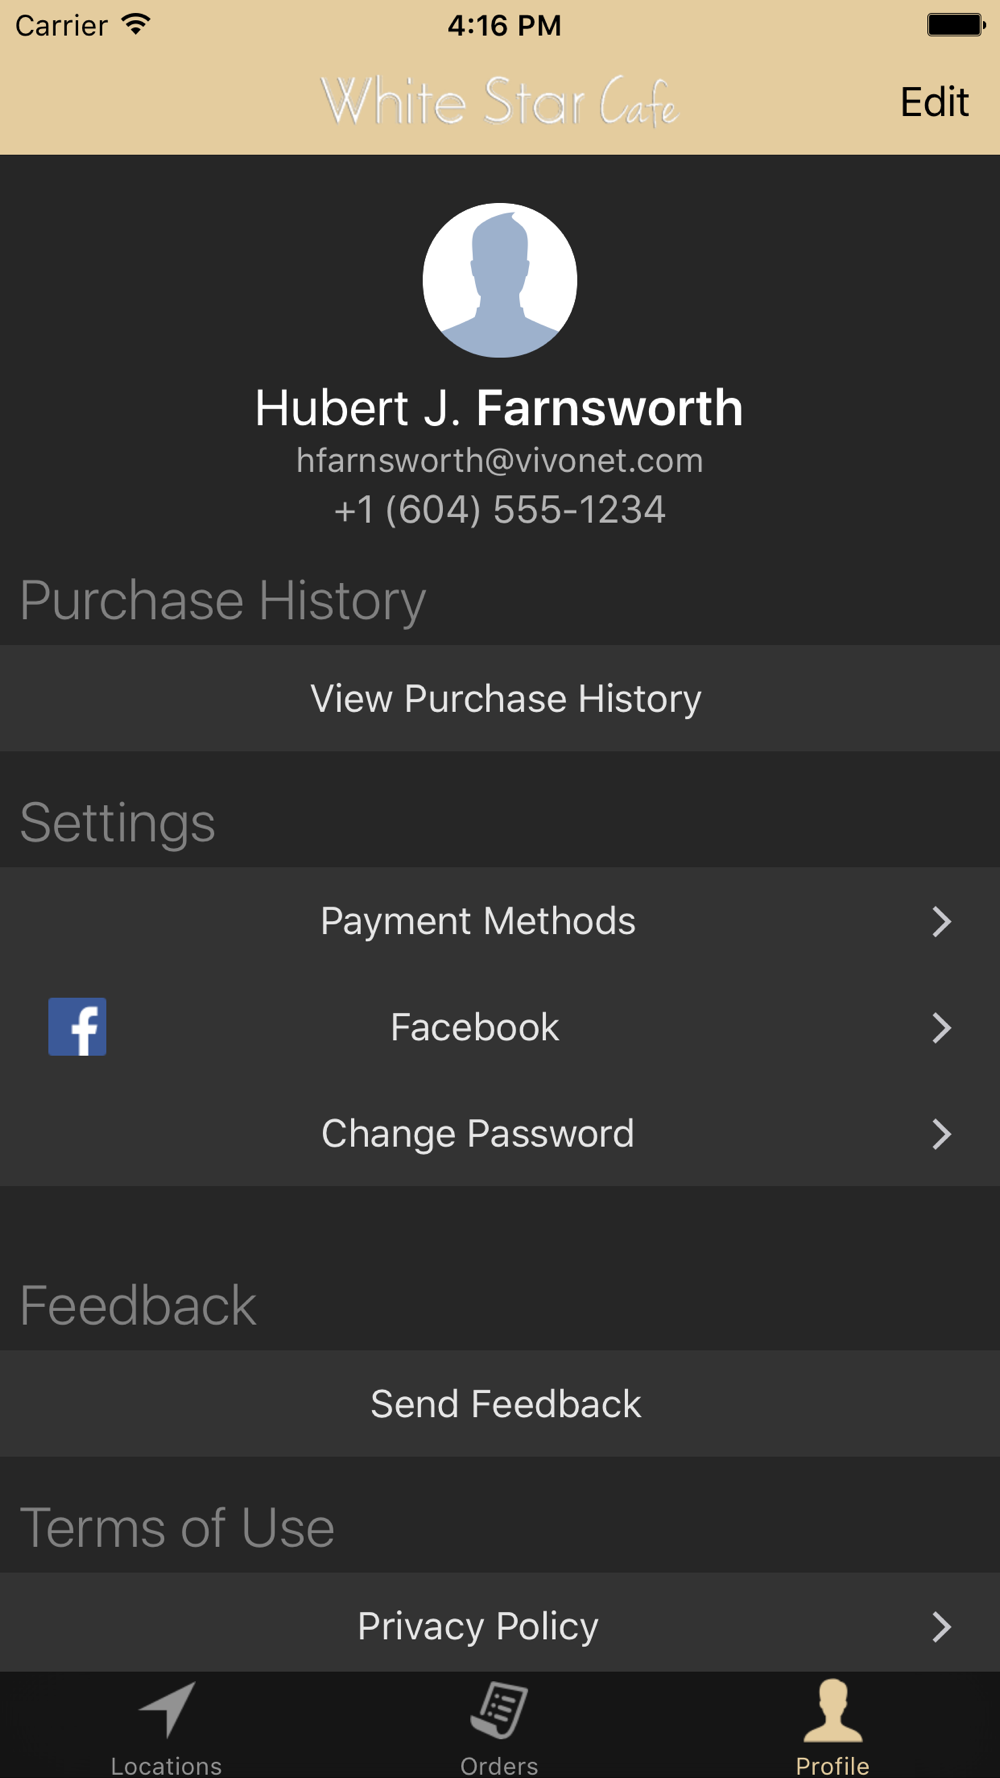Viewport: 1000px width, 1778px height.
Task: Tap the White Star Cafe logo
Action: (x=499, y=101)
